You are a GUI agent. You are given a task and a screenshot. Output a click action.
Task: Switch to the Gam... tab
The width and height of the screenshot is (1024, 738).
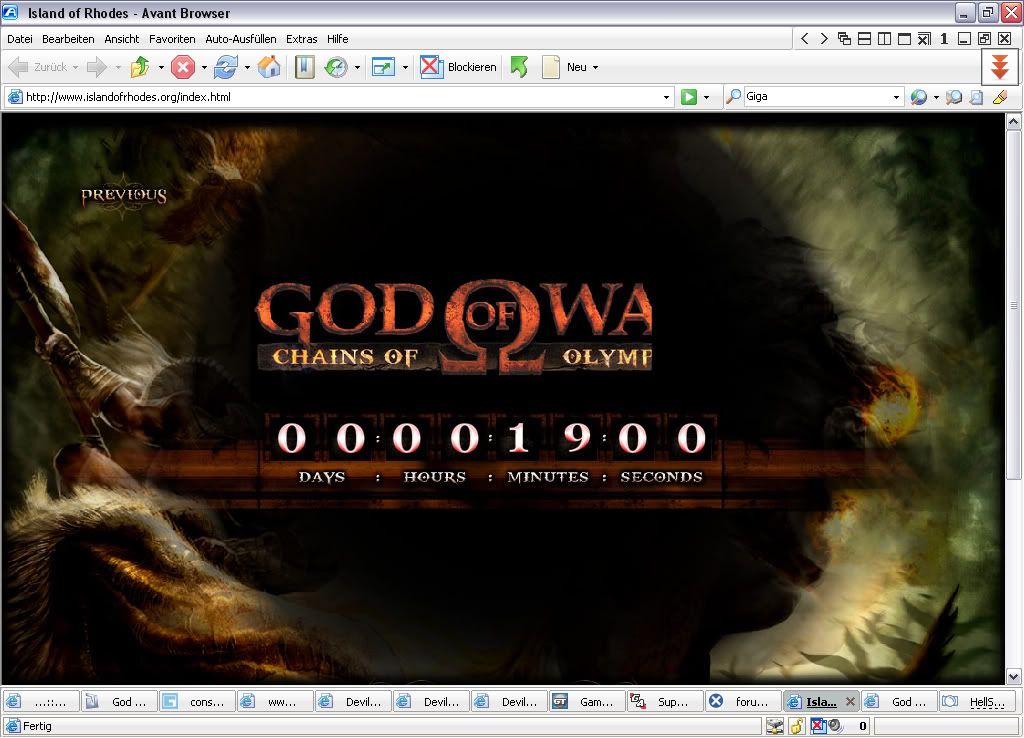click(586, 702)
